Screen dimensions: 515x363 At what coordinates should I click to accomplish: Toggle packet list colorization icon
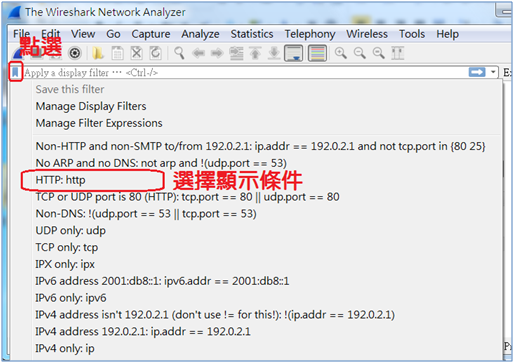tap(317, 53)
